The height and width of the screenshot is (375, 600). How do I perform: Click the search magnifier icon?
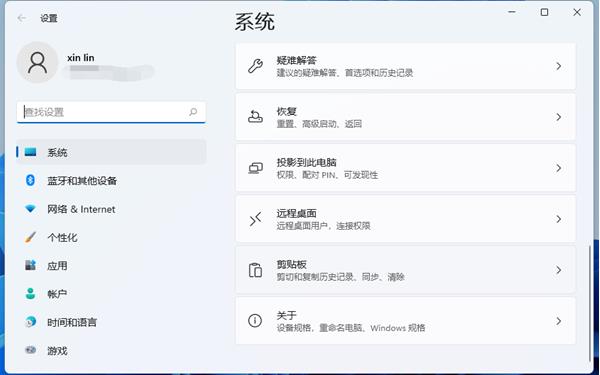click(x=193, y=112)
